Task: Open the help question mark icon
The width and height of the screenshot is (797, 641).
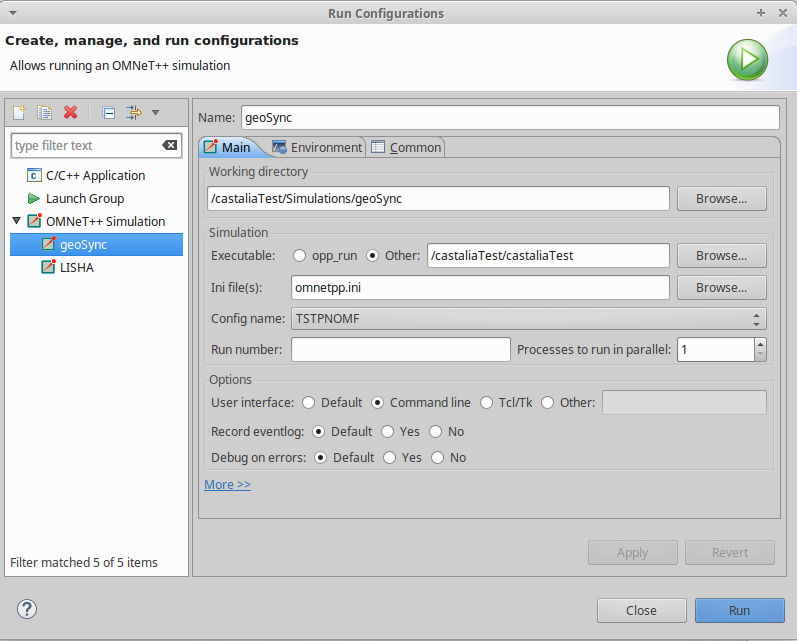Action: pyautogui.click(x=27, y=609)
